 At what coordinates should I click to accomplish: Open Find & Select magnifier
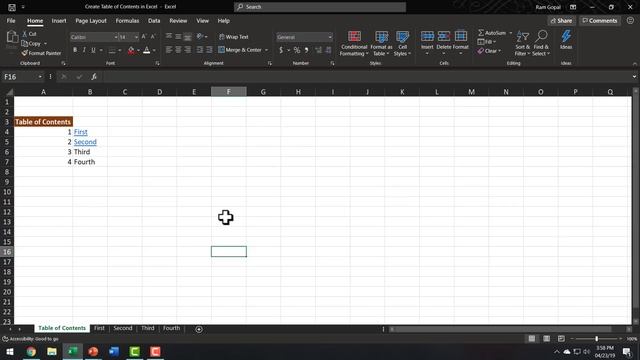541,43
